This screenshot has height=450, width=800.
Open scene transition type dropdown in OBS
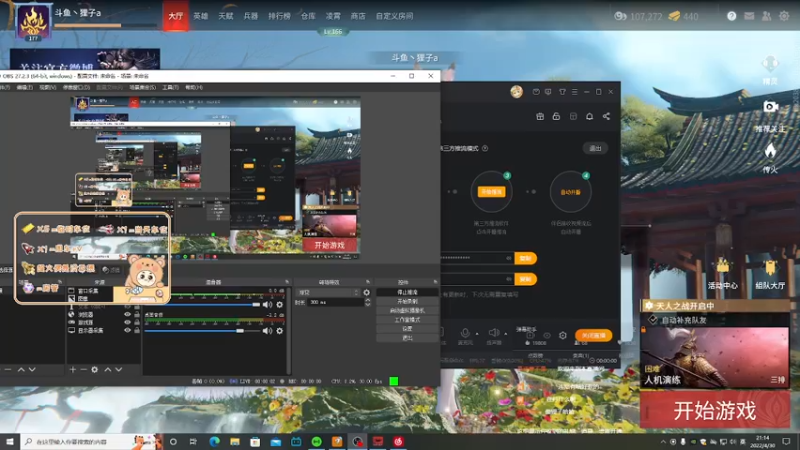pyautogui.click(x=328, y=292)
